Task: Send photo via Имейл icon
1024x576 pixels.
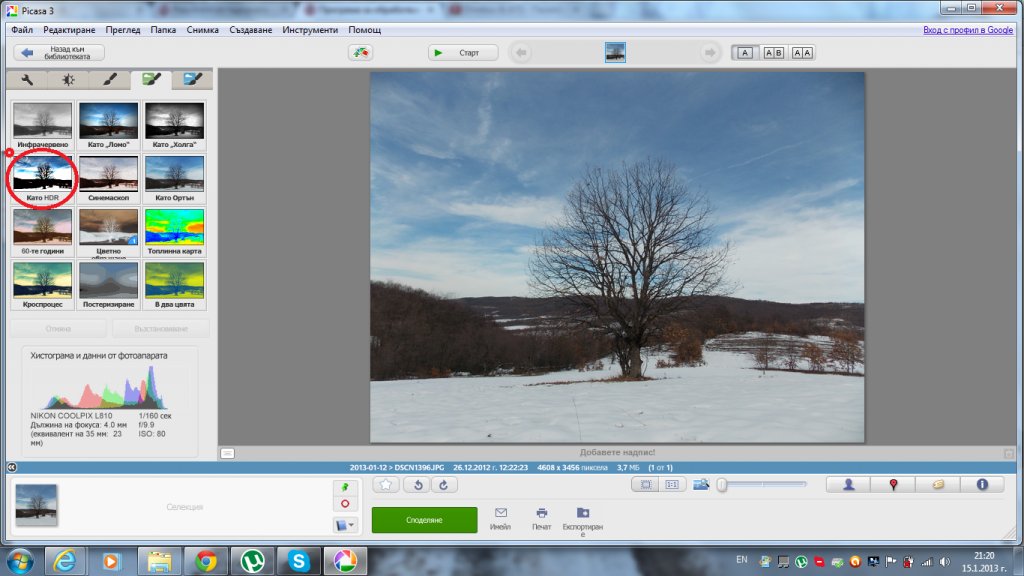Action: point(500,519)
